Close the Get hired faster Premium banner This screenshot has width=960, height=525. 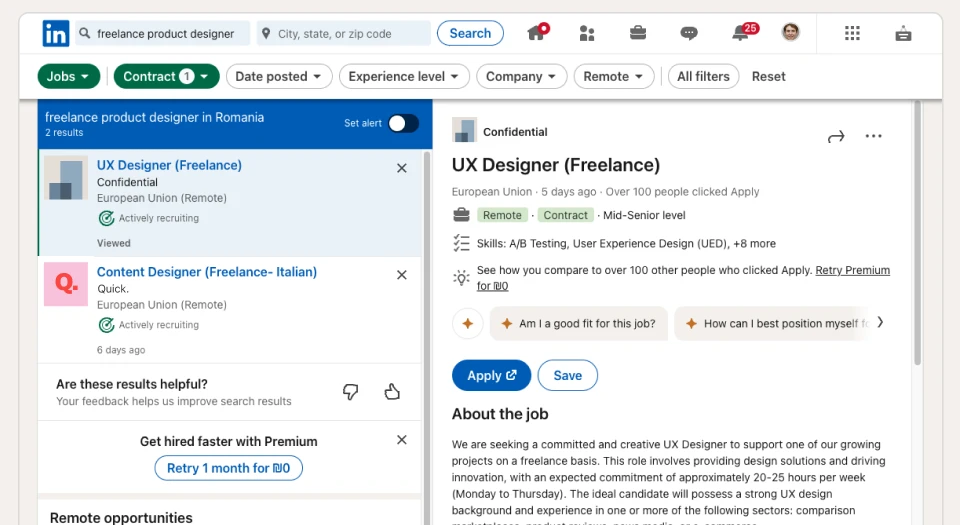click(402, 440)
